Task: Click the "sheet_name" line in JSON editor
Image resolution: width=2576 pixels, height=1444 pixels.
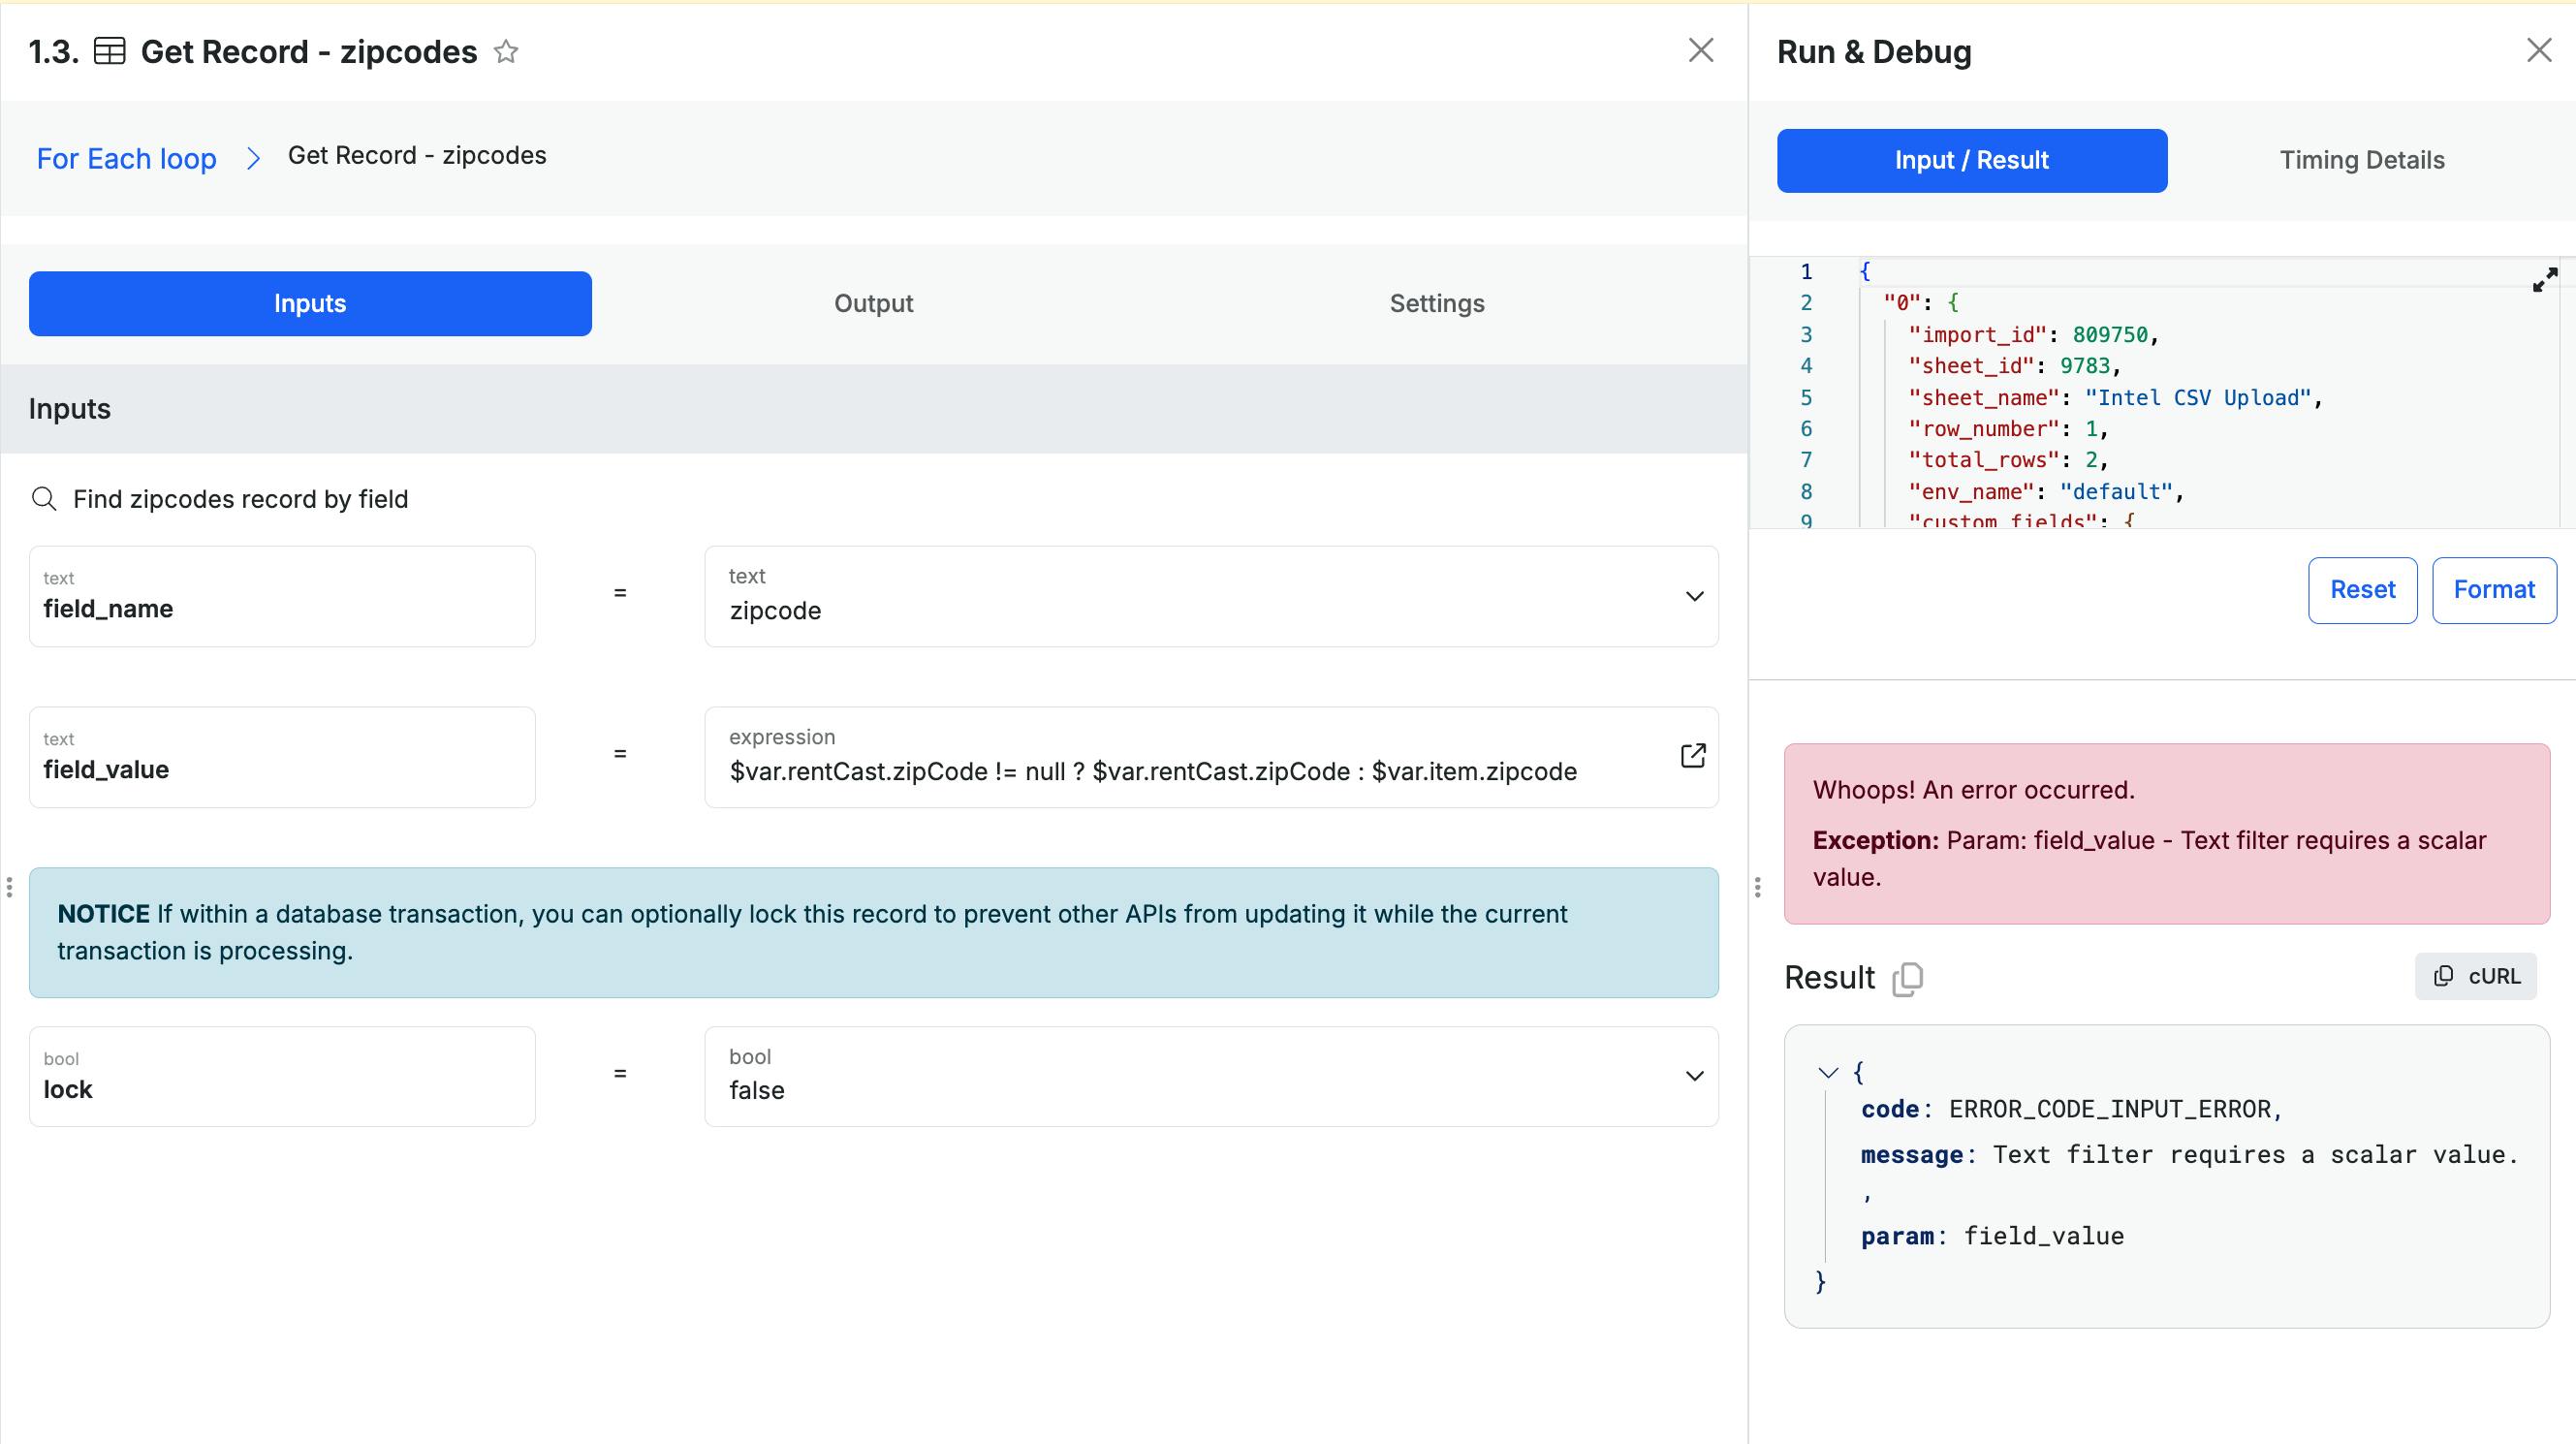Action: point(2115,397)
